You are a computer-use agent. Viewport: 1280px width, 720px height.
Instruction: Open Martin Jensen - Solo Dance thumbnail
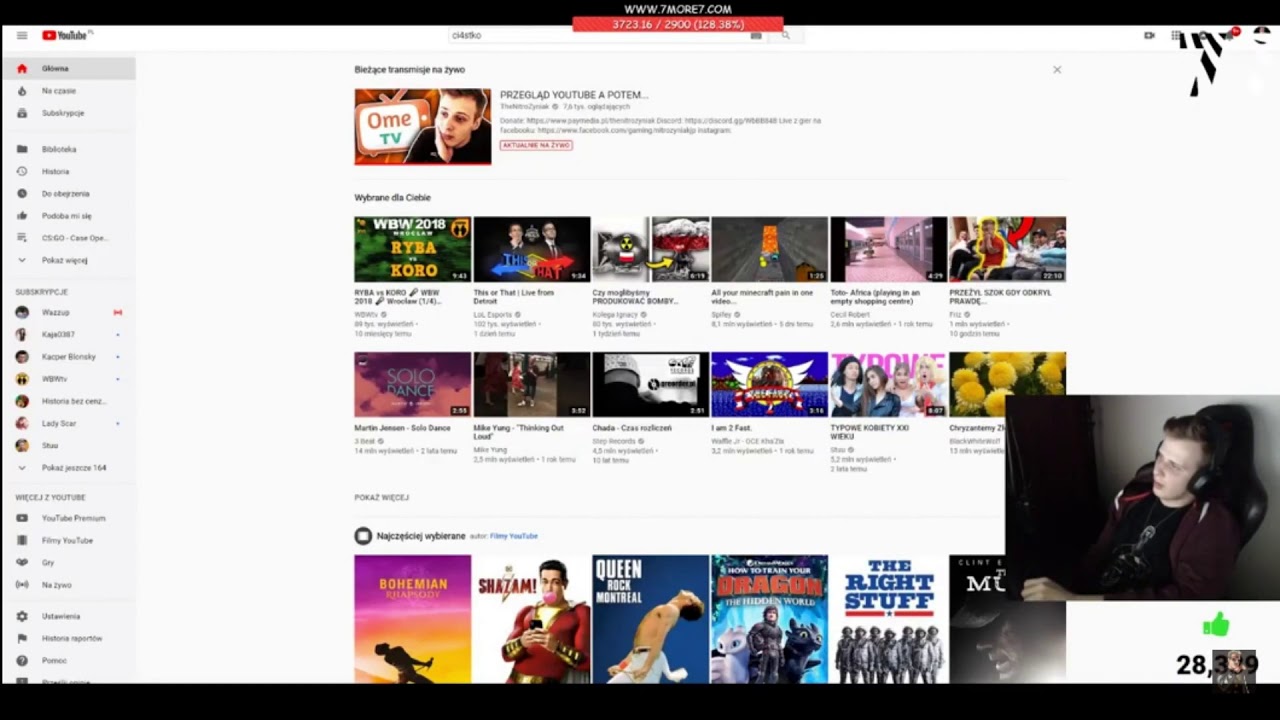coord(412,384)
